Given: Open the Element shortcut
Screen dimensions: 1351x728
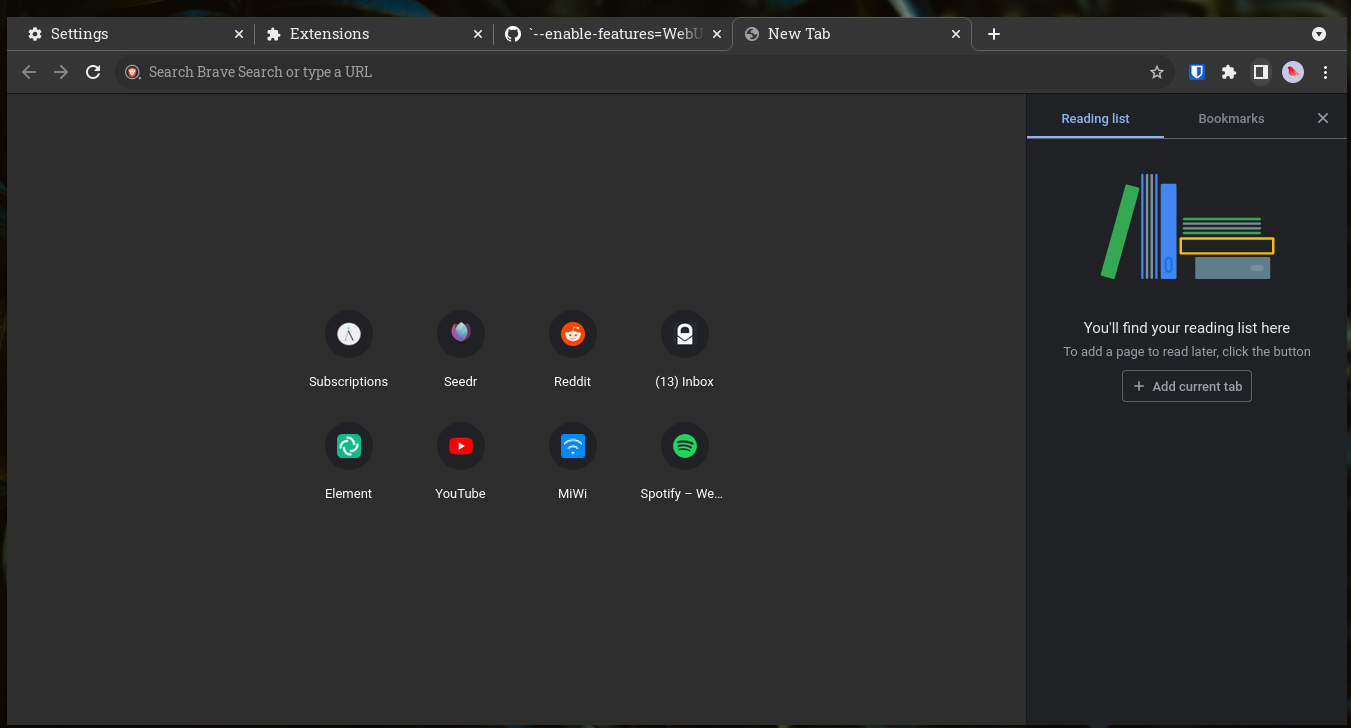Looking at the screenshot, I should pyautogui.click(x=348, y=446).
